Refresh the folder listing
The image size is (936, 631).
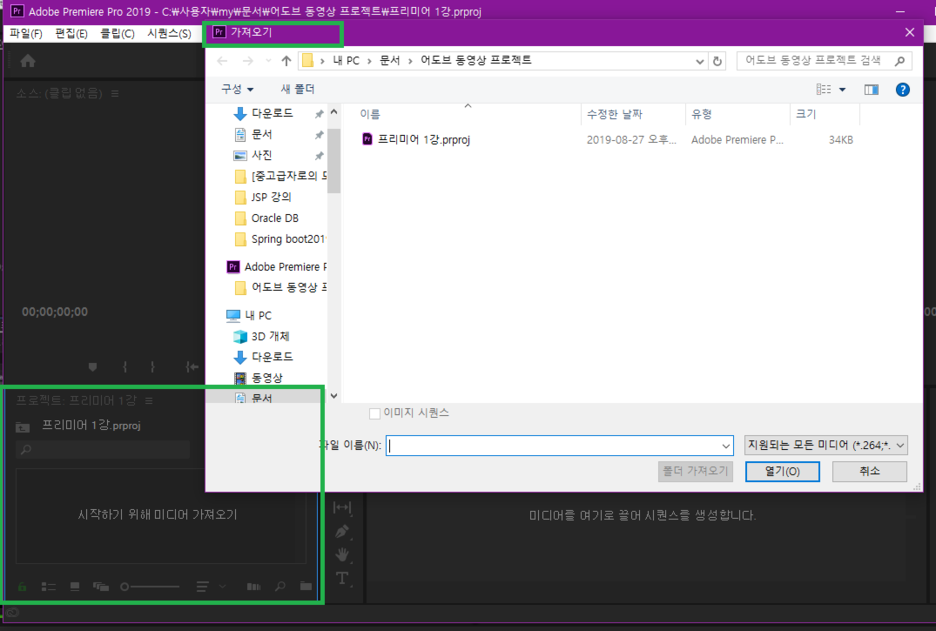pyautogui.click(x=717, y=61)
